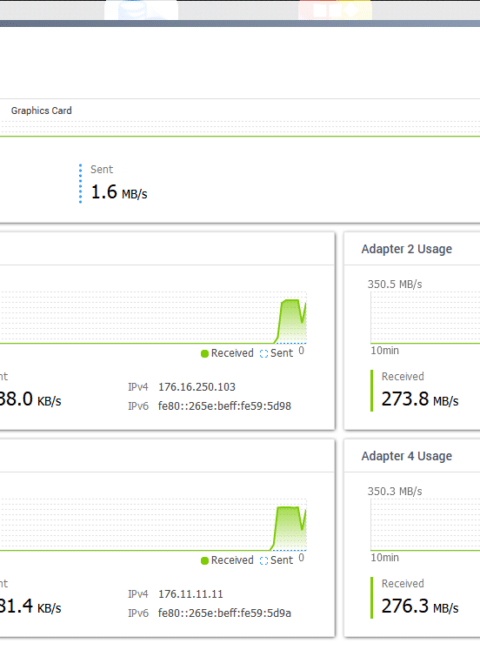The image size is (480, 650).
Task: Click the Sent 1.6 MB/s value
Action: tap(119, 192)
